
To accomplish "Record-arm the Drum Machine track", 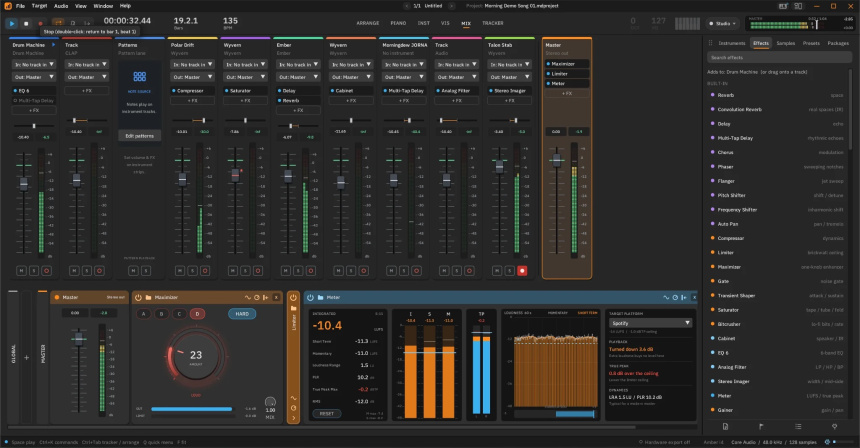I will point(47,271).
